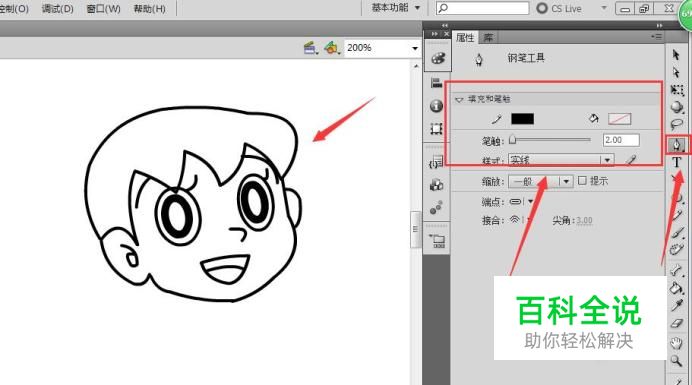Viewport: 692px width, 385px height.
Task: Select the Free Transform tool
Action: [x=677, y=90]
